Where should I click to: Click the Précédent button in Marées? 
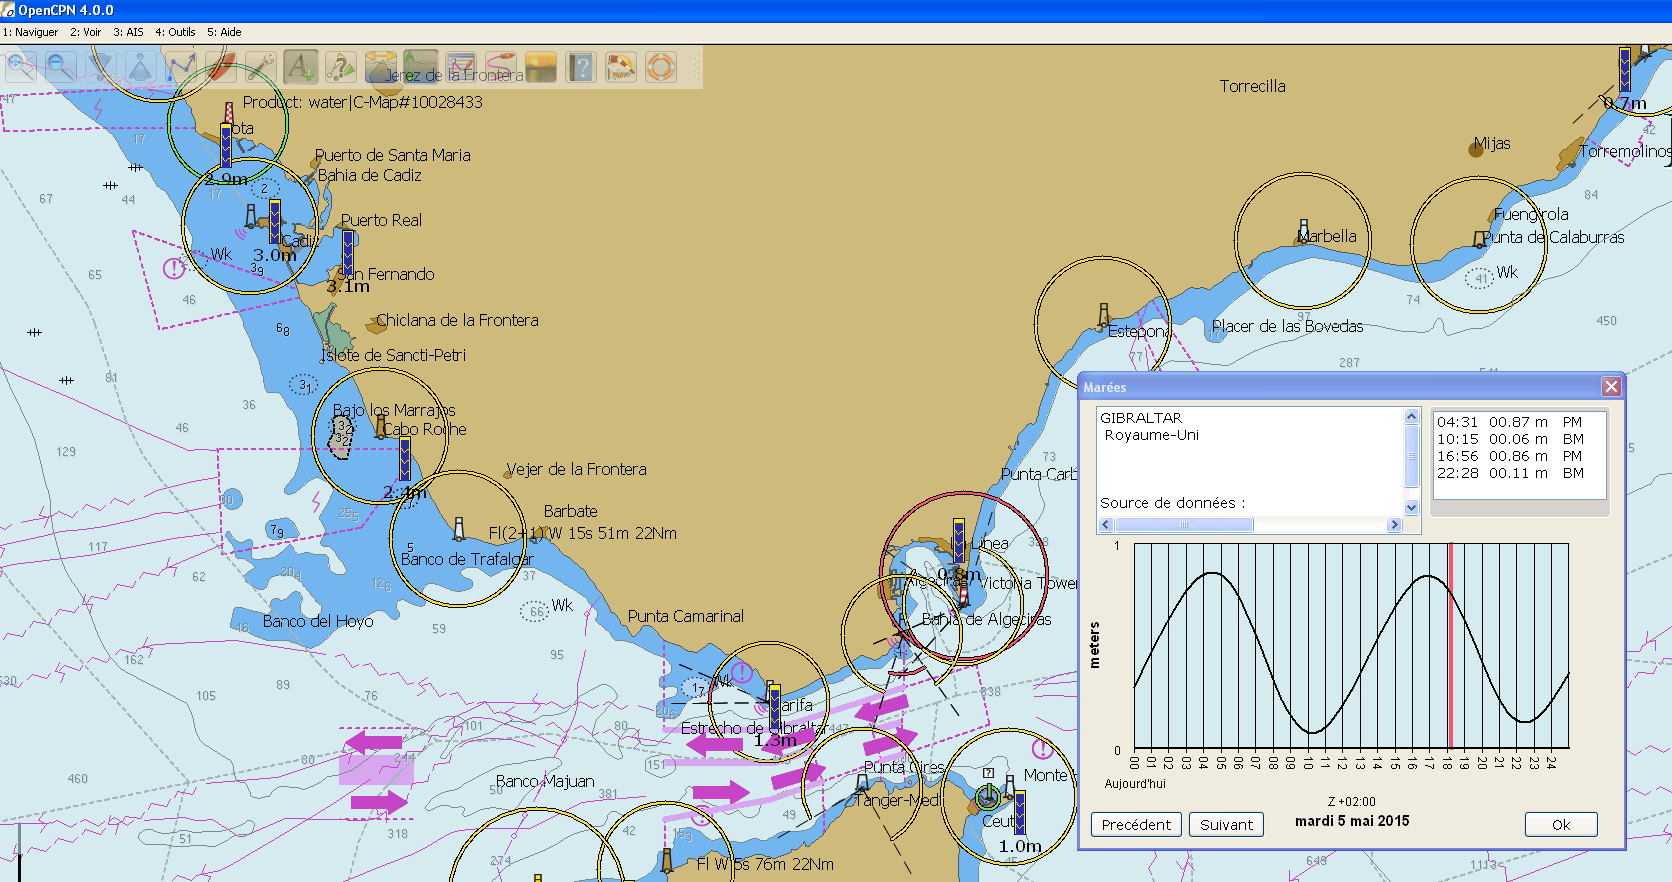[1136, 825]
